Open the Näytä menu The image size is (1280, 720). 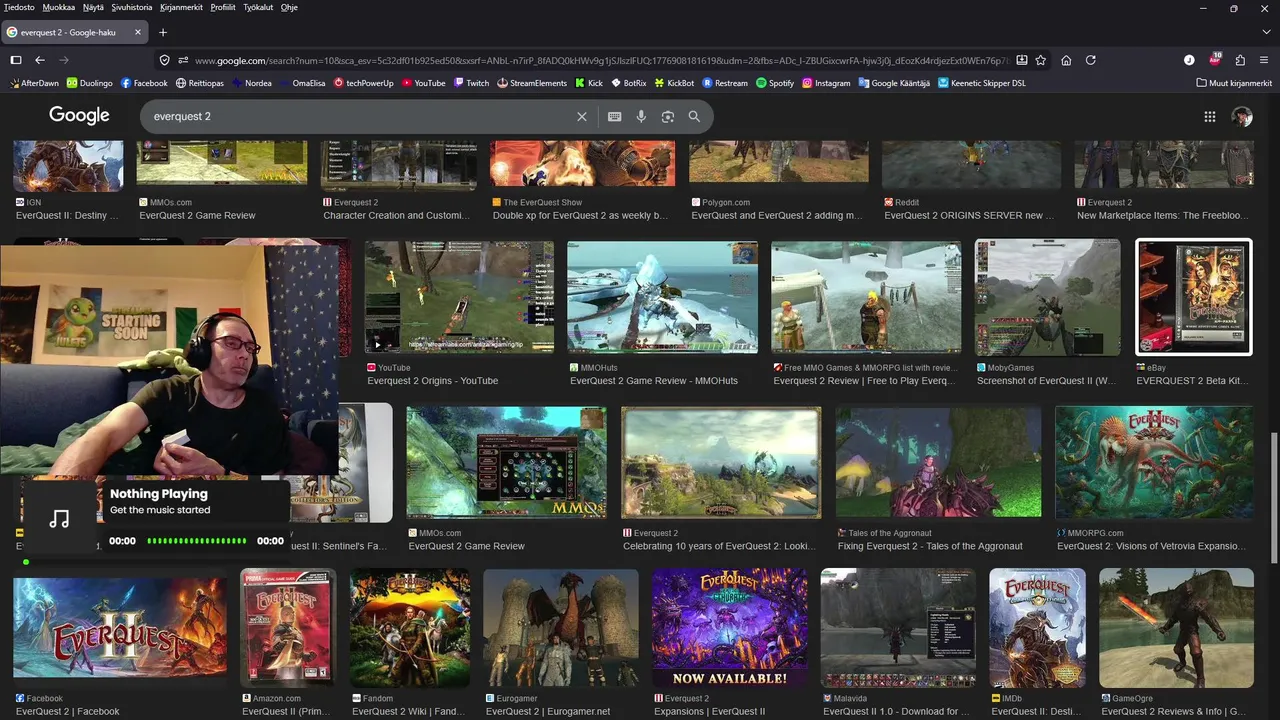[x=93, y=7]
